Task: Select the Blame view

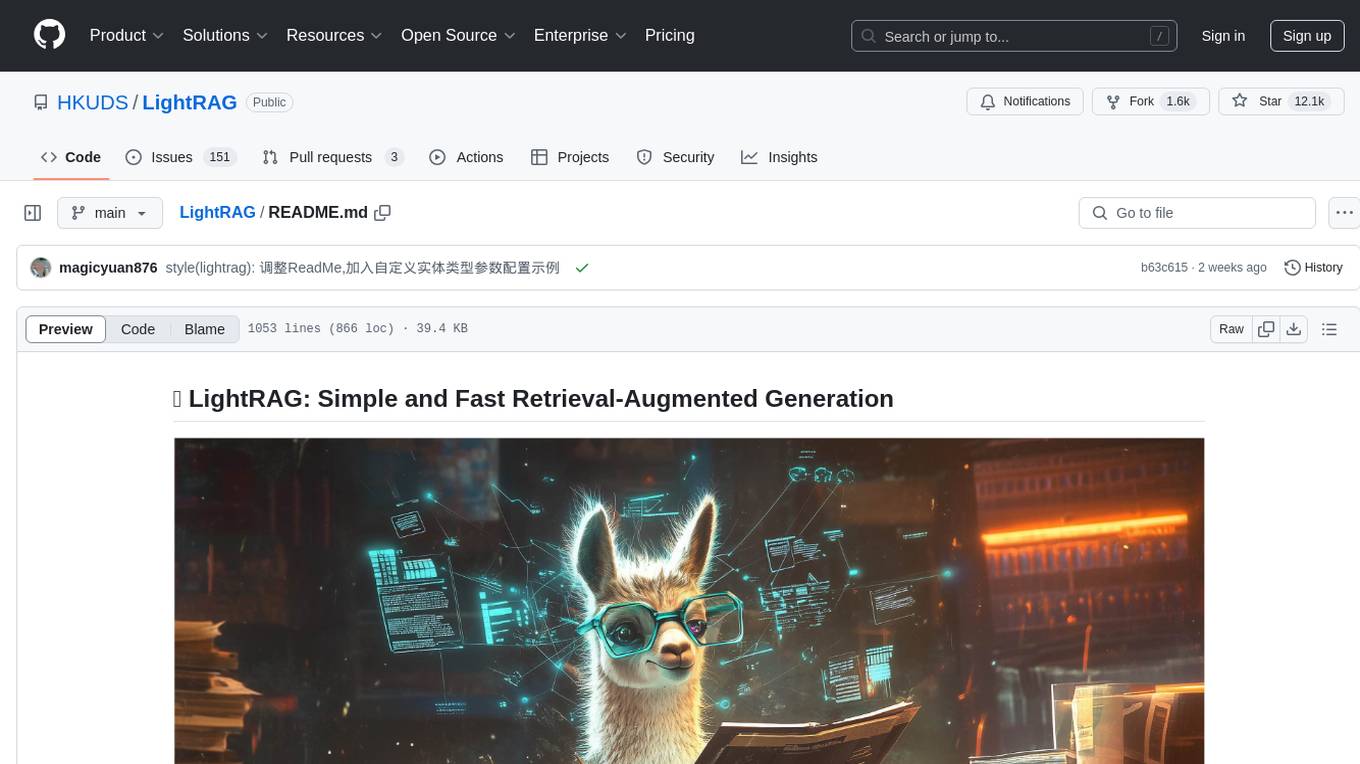Action: (x=204, y=329)
